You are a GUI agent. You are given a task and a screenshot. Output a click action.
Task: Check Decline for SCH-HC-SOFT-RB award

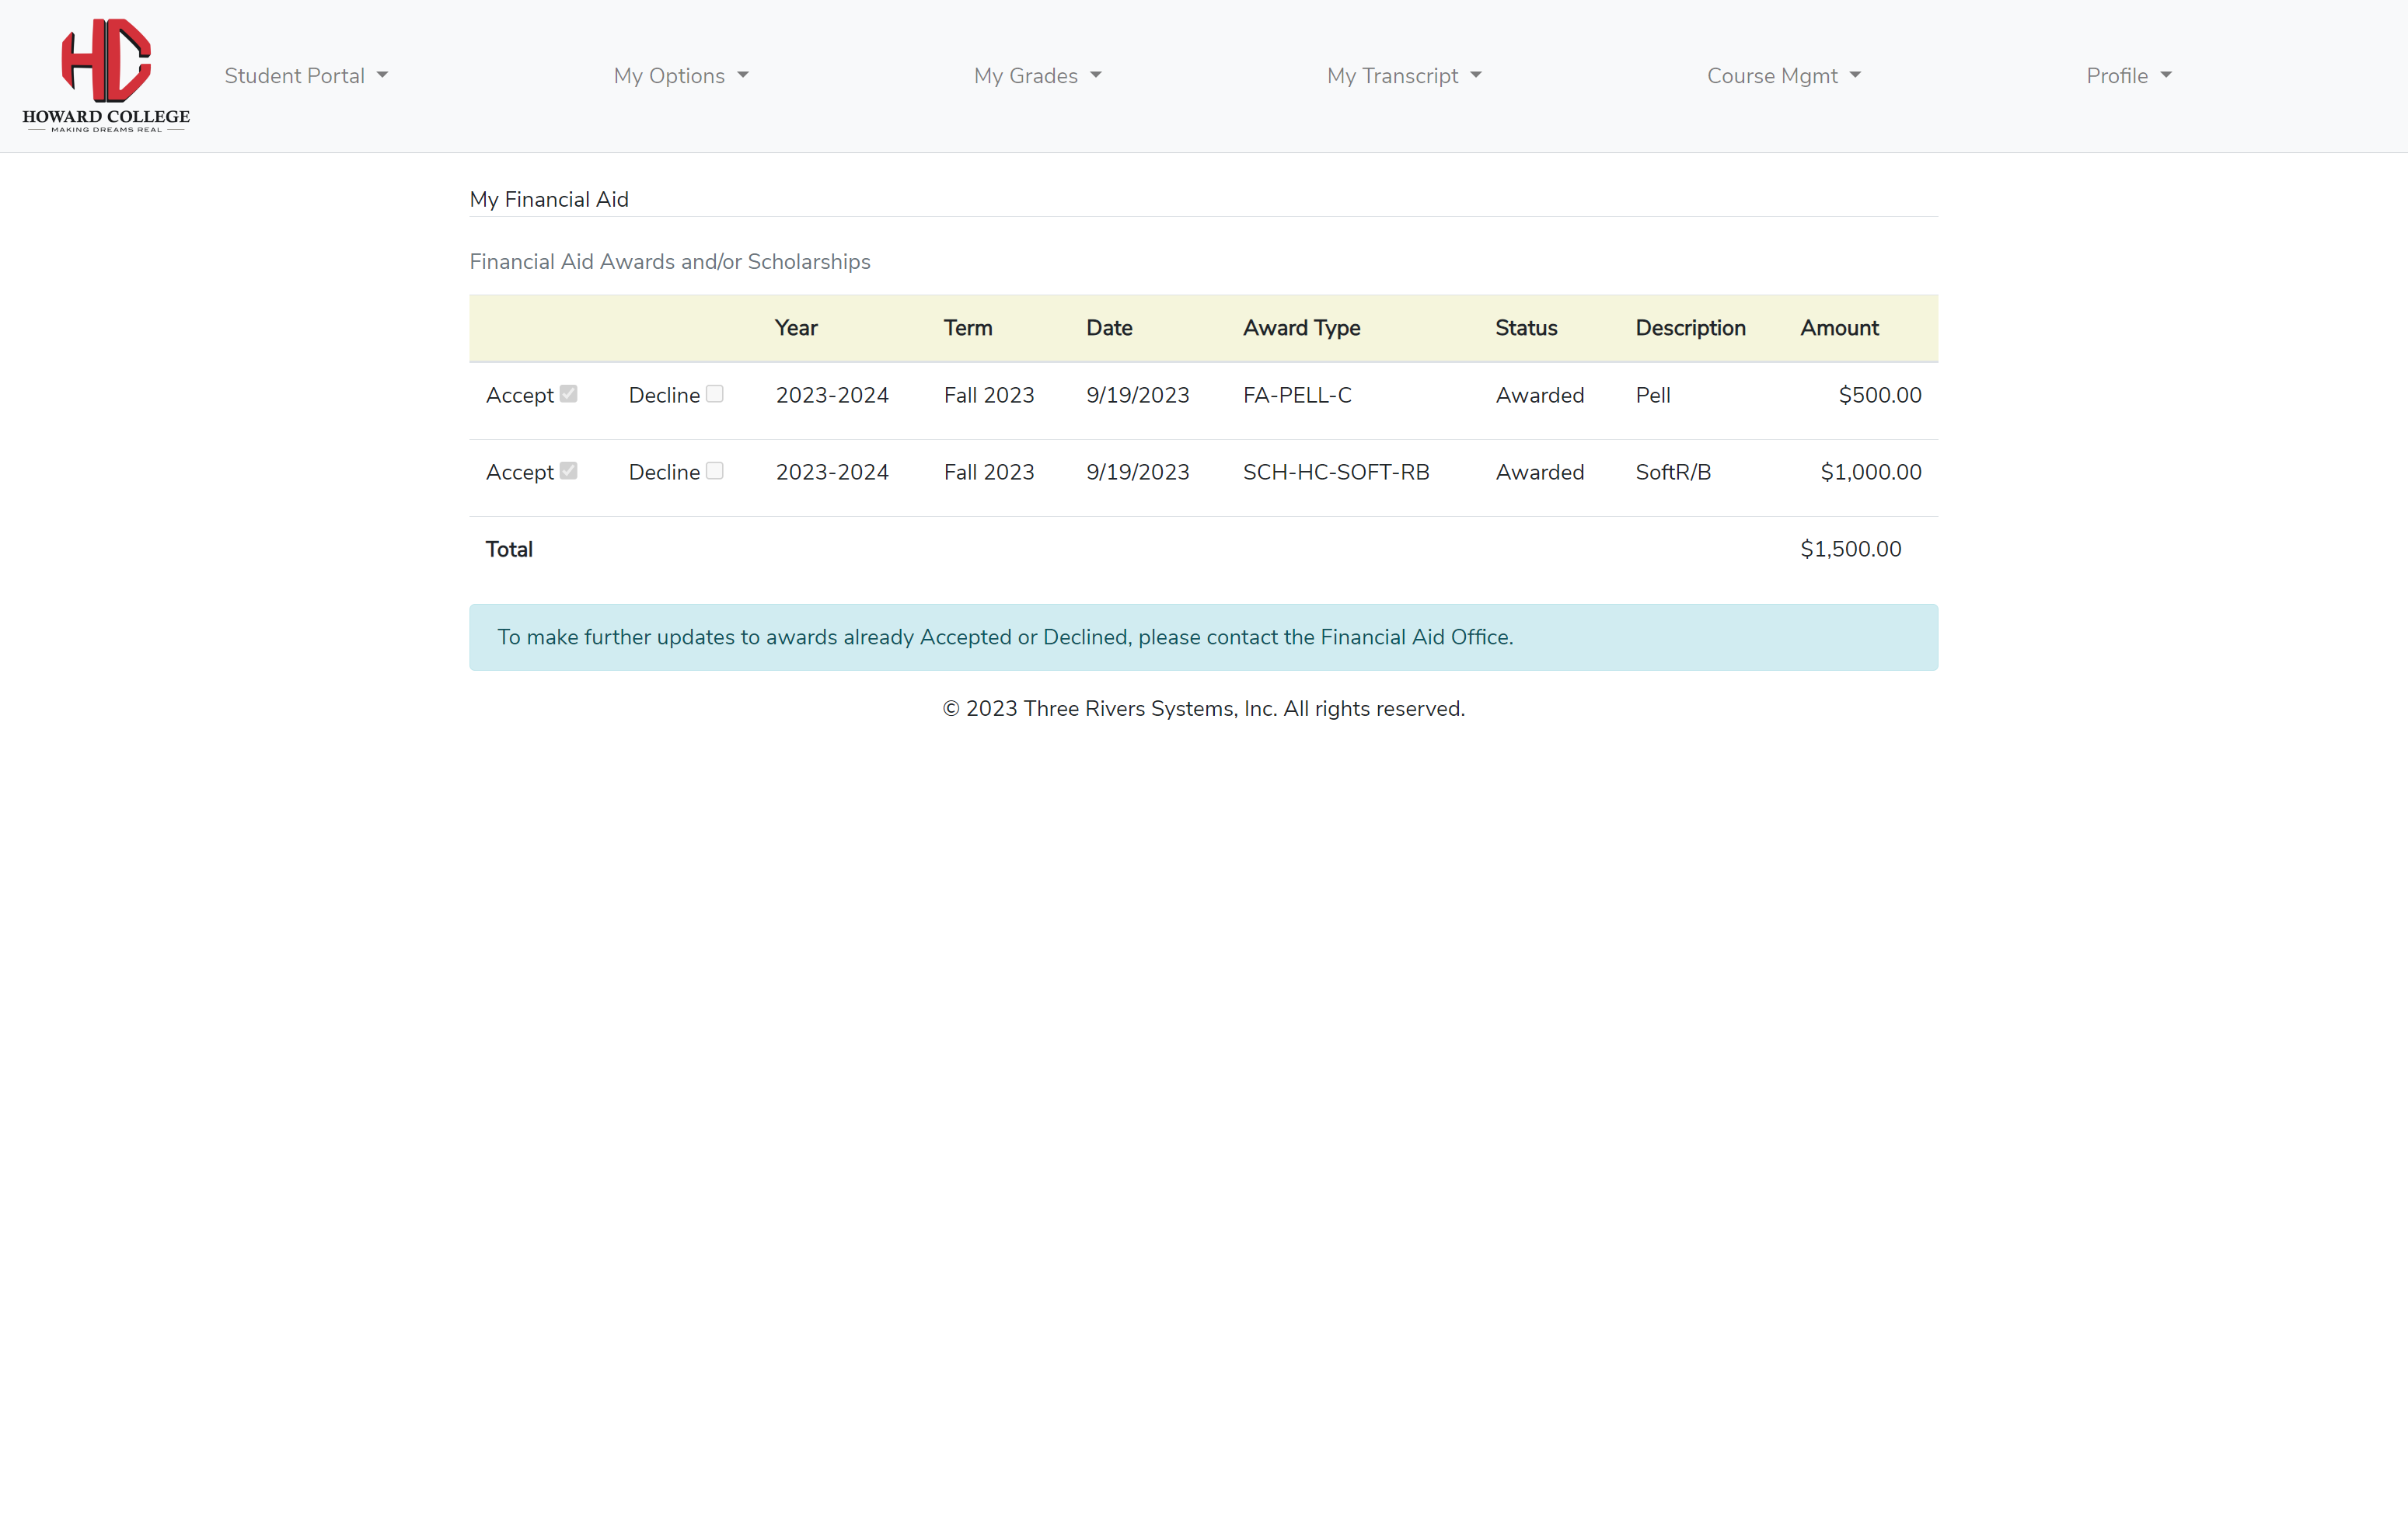pyautogui.click(x=714, y=471)
